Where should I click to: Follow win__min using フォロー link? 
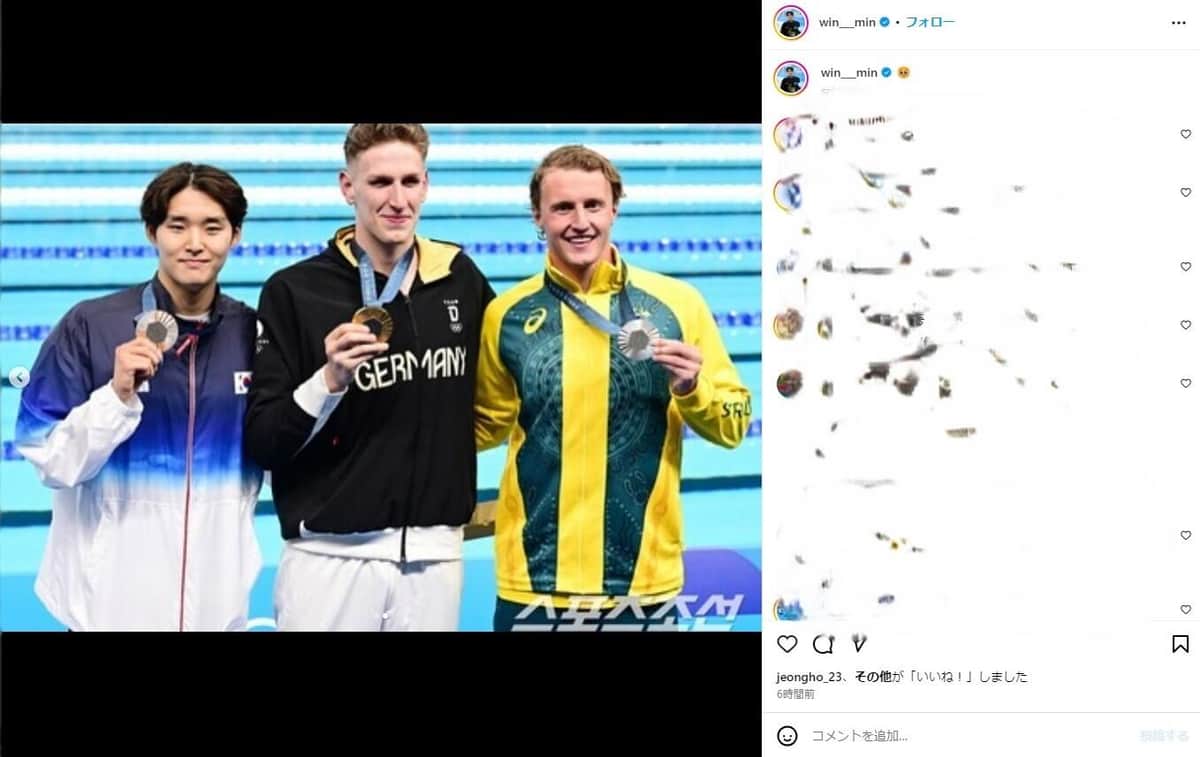point(930,22)
